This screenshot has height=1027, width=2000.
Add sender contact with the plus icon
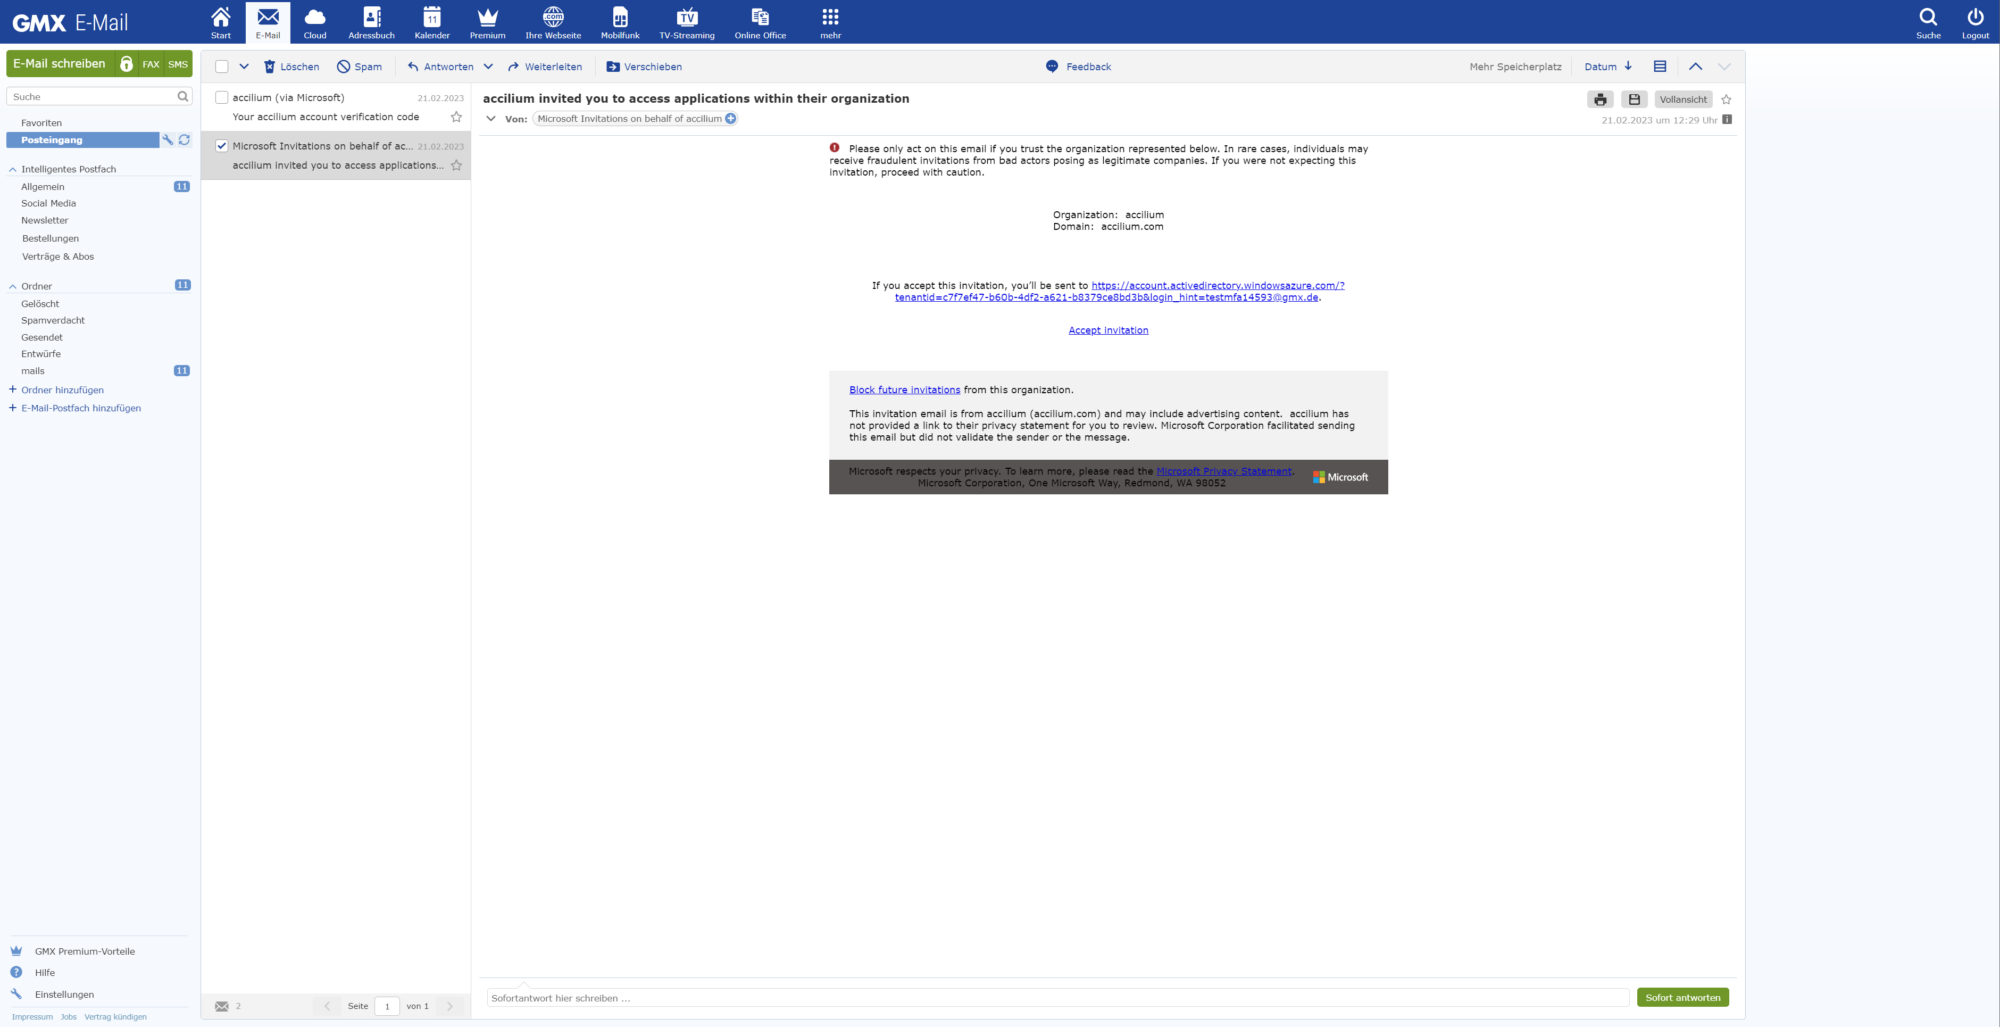click(731, 119)
